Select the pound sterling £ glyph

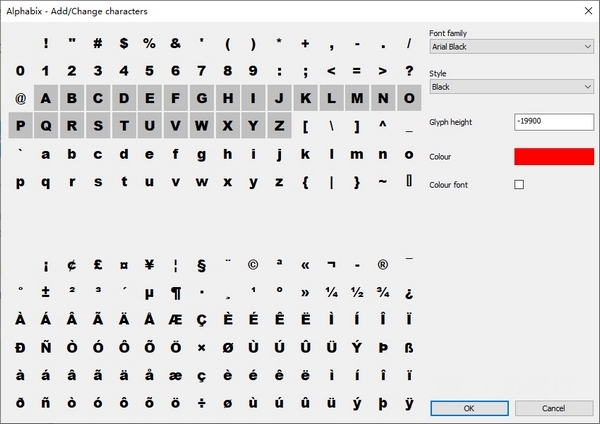98,265
